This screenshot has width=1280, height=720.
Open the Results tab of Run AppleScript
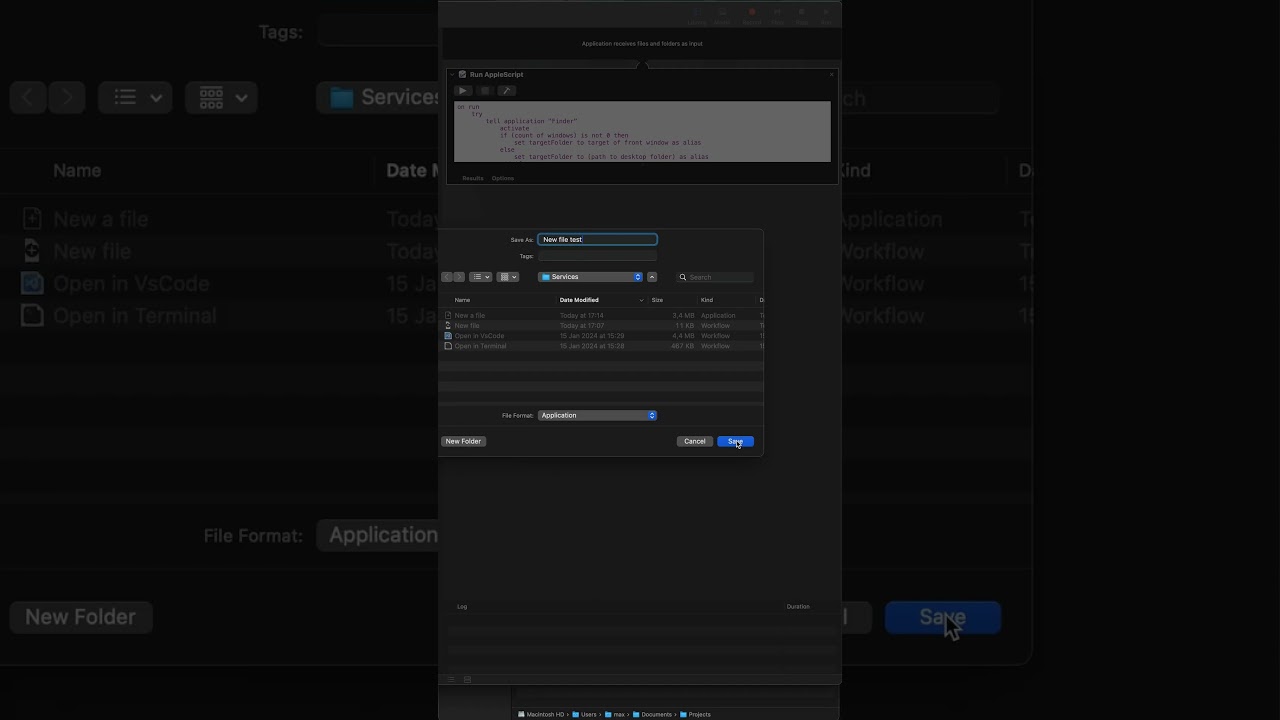click(473, 178)
